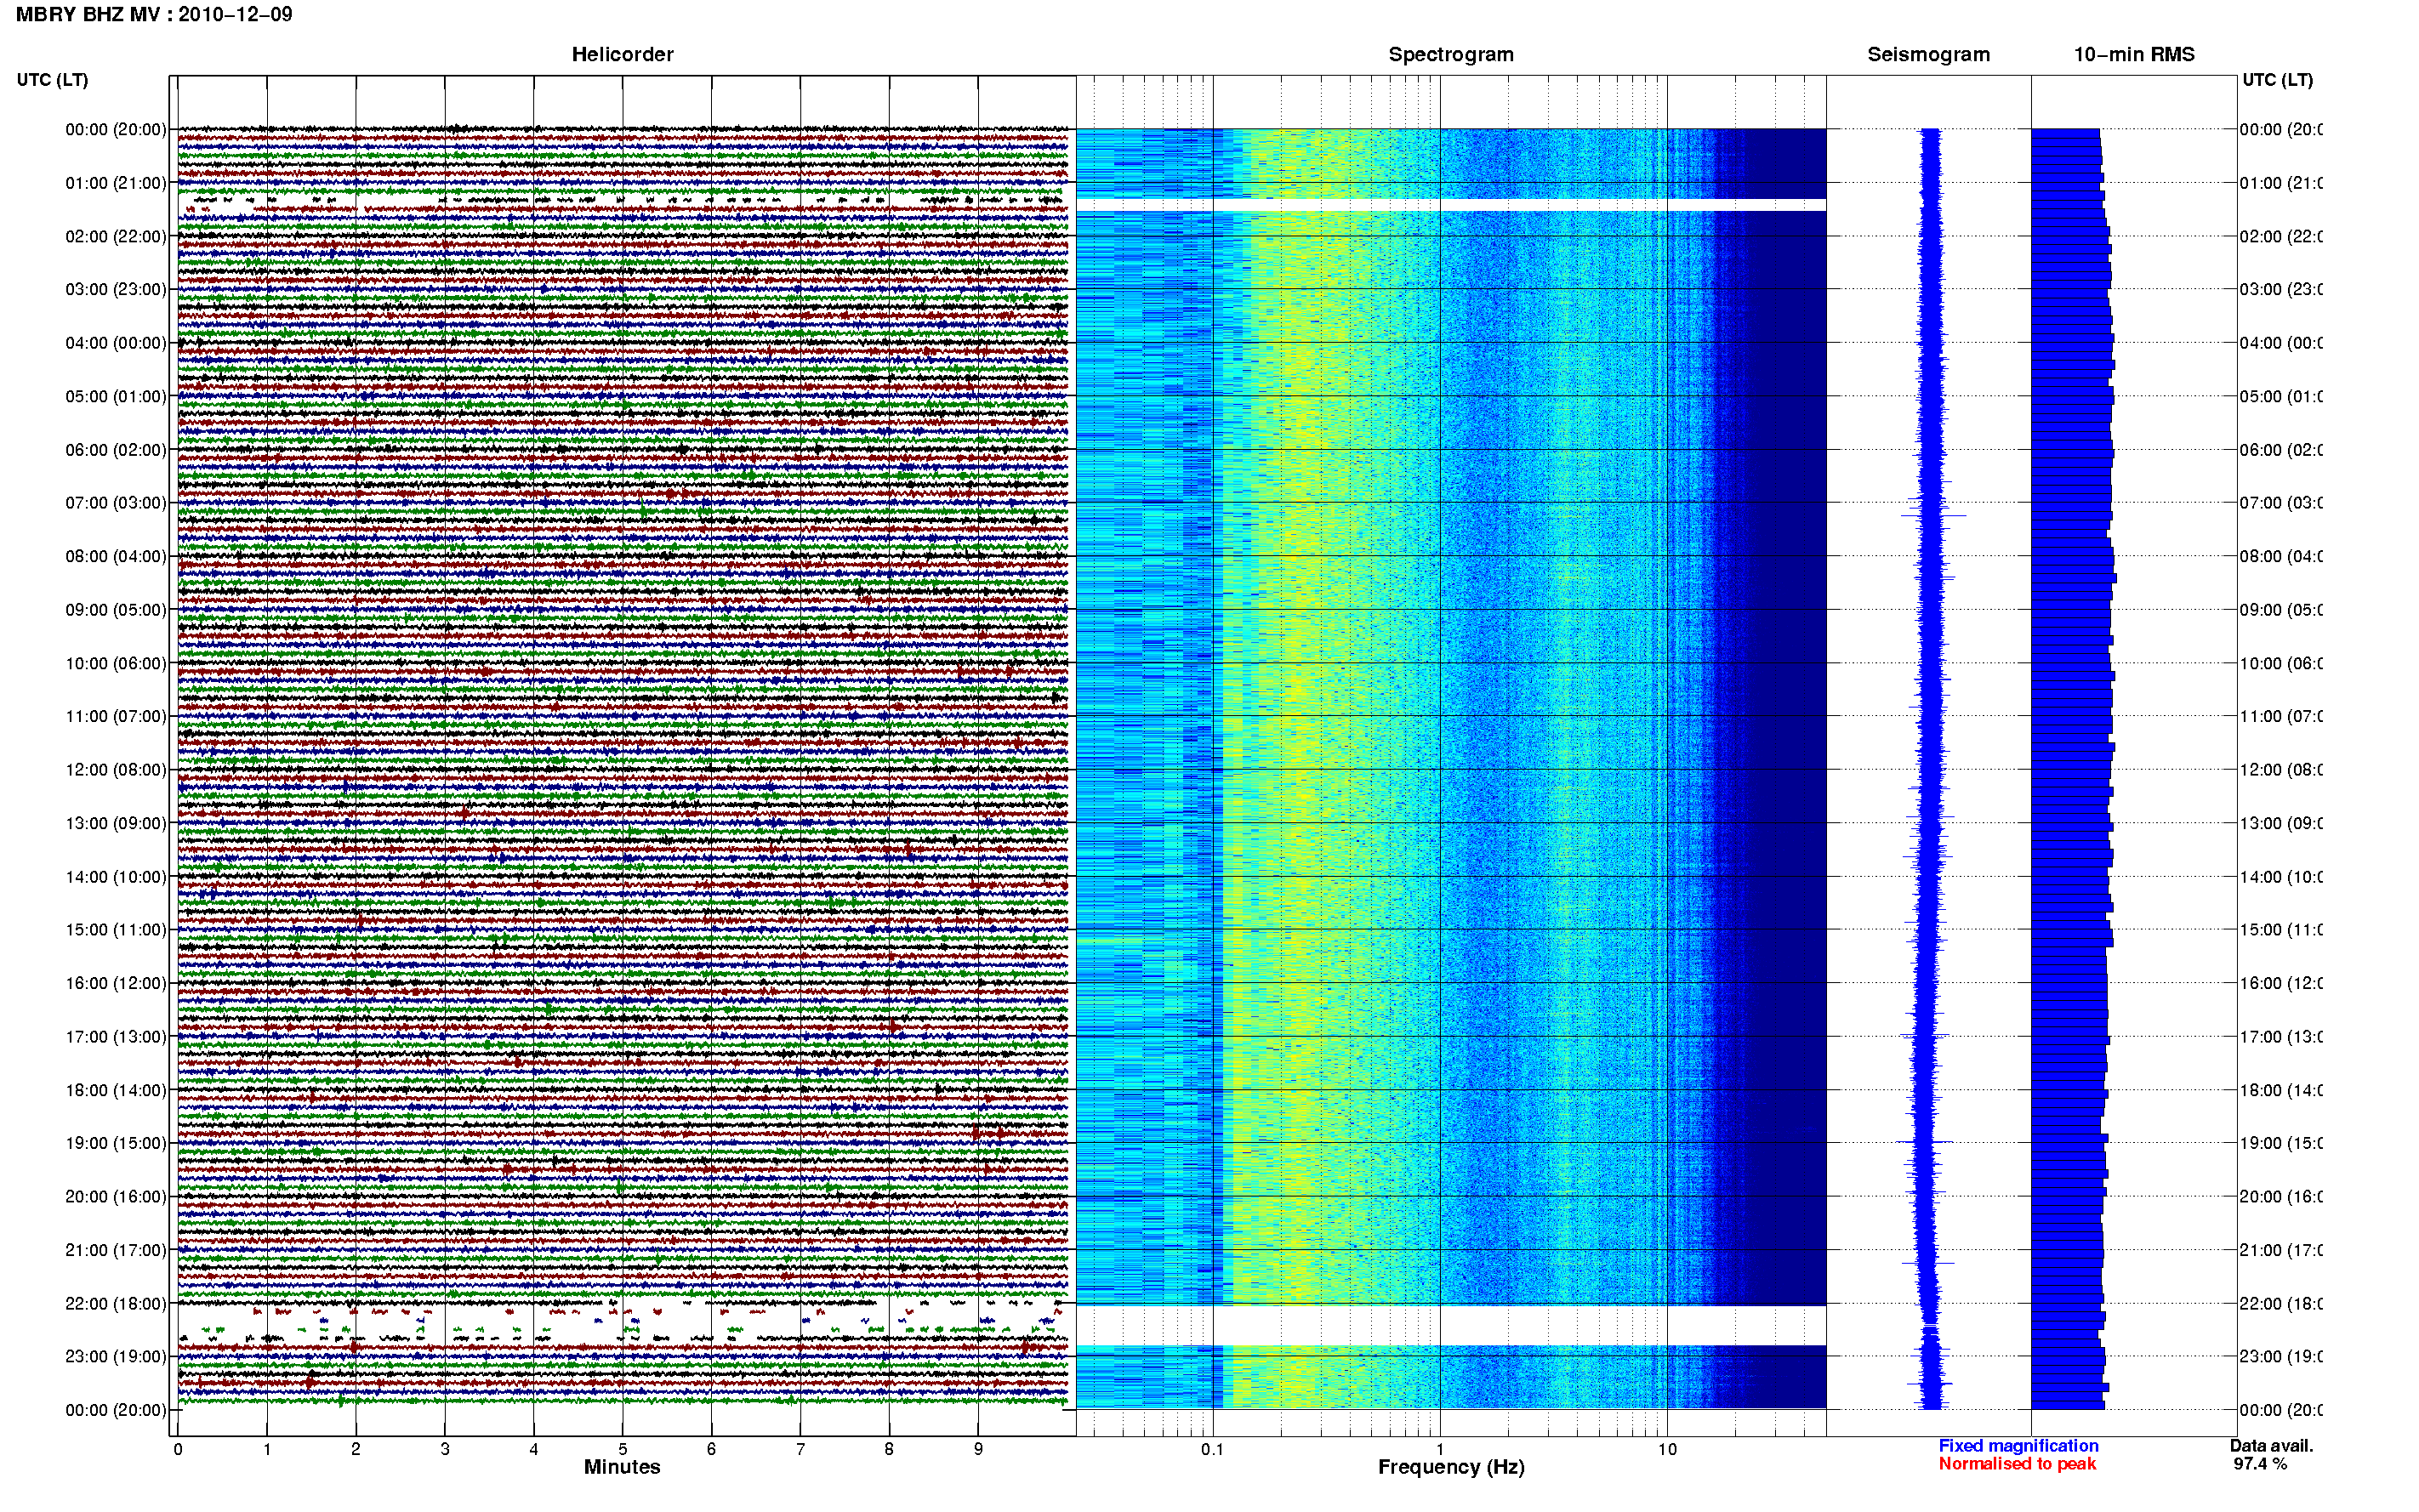The image size is (2419, 1512).
Task: Click the left-axis time label '07:00 (03:00)'
Action: pyautogui.click(x=116, y=502)
